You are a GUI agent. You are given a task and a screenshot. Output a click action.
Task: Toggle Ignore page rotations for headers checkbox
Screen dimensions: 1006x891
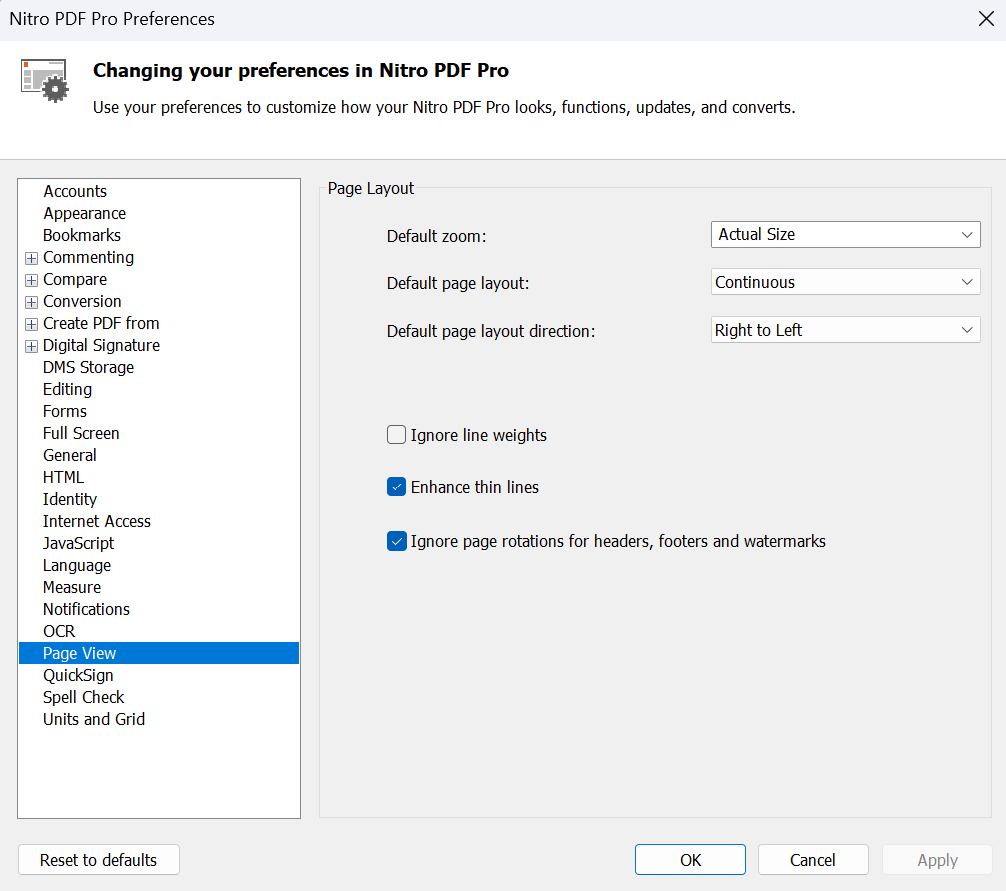[x=396, y=541]
